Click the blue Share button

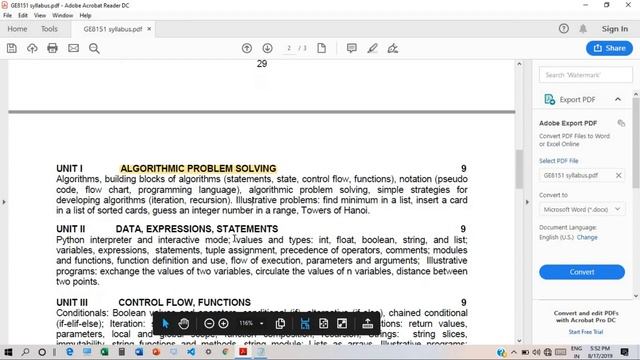(609, 48)
